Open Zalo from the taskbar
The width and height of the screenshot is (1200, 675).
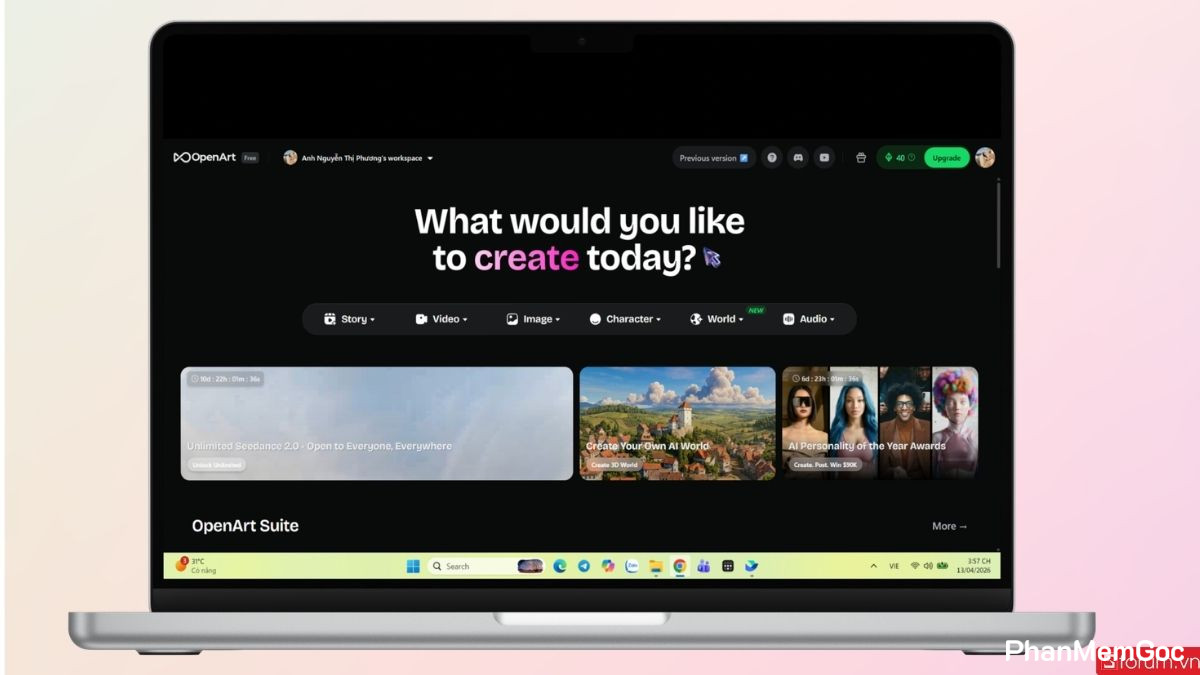point(632,566)
